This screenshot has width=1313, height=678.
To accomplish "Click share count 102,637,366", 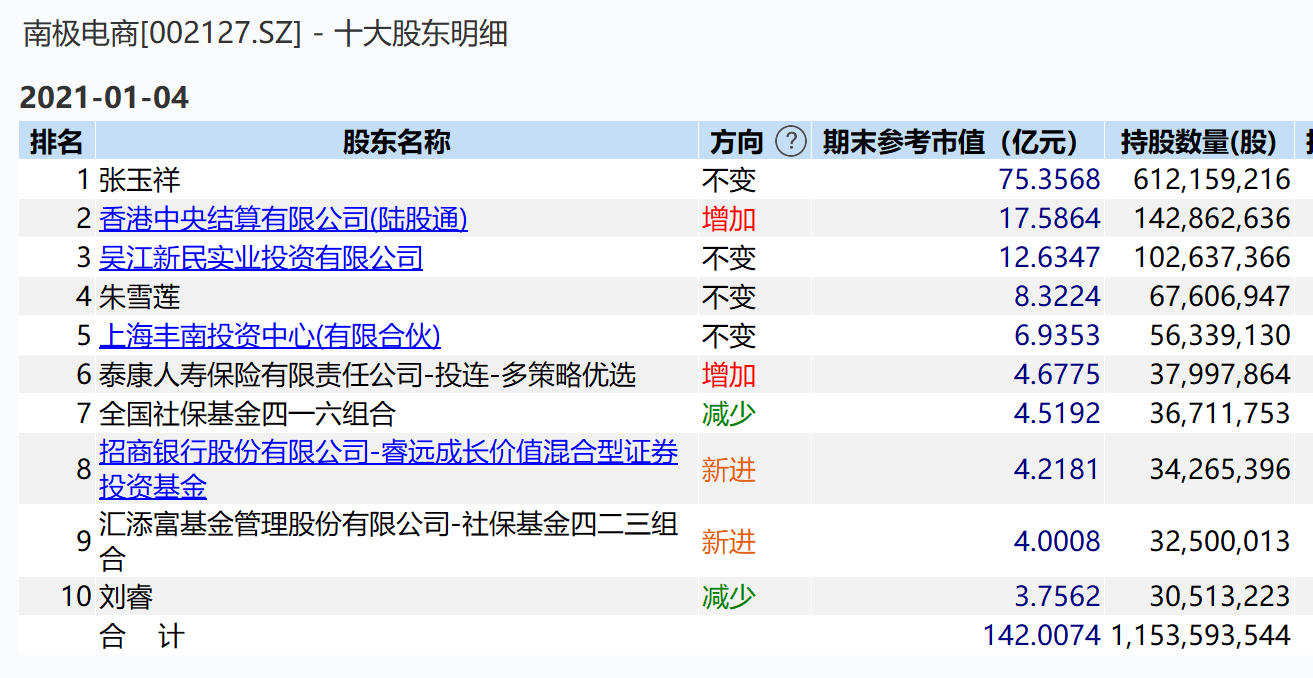I will 1212,258.
